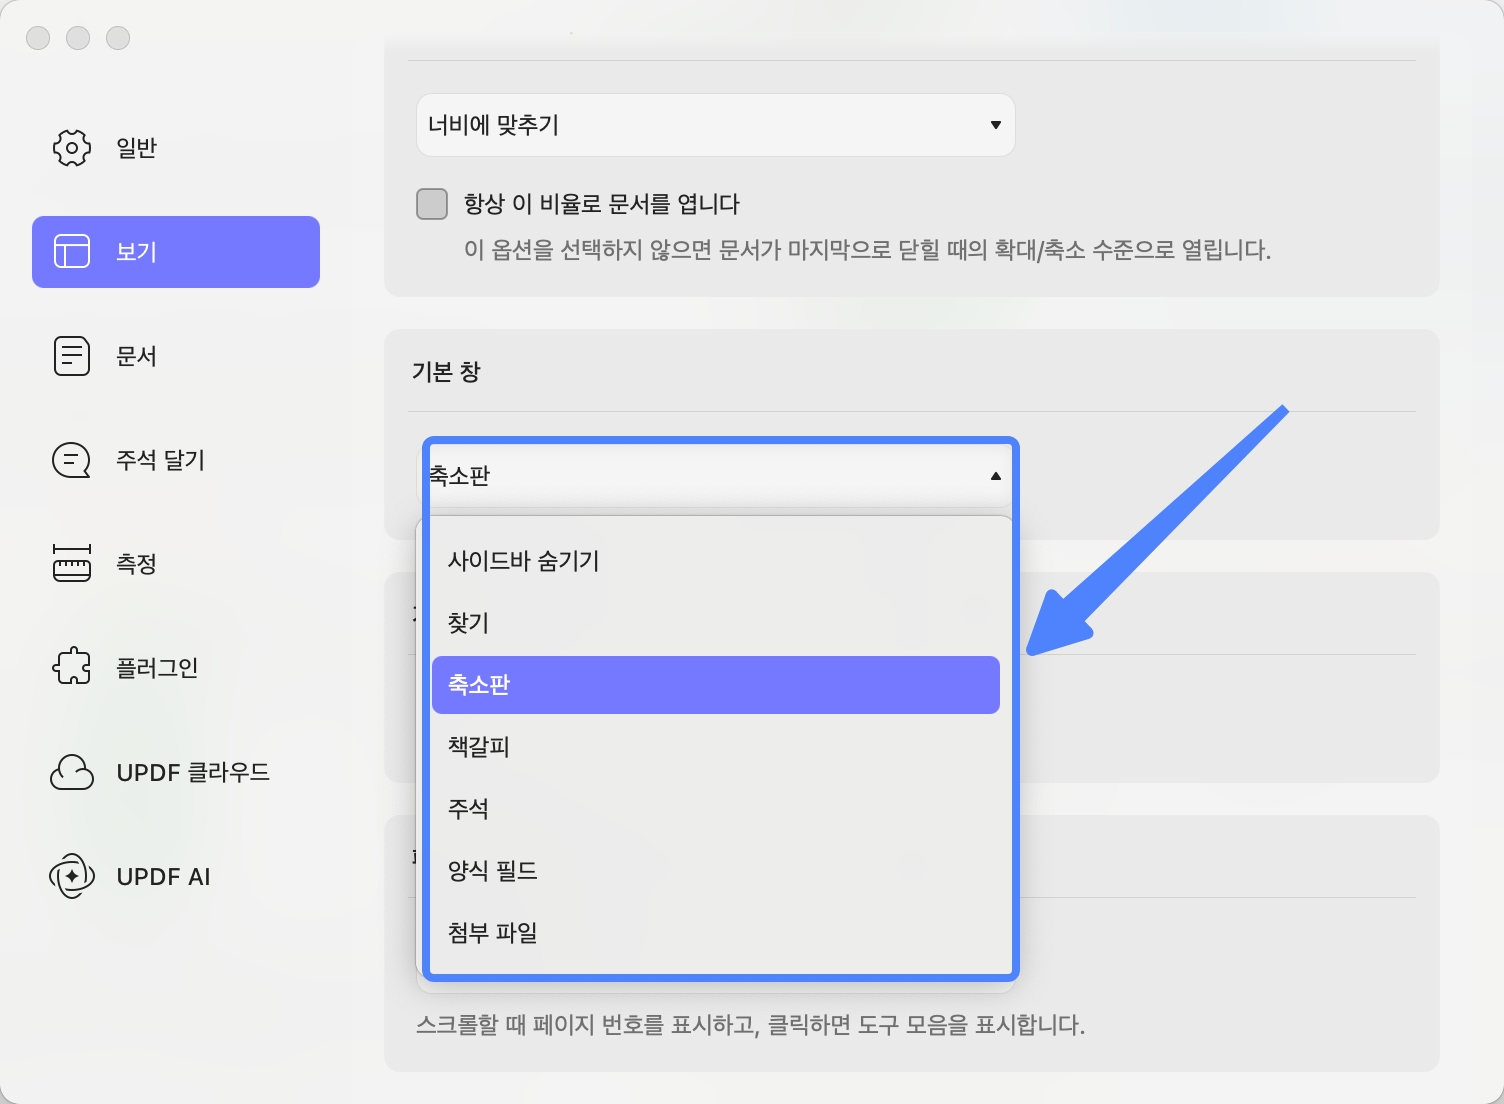The image size is (1504, 1104).
Task: Click the arrow of 너비에 맞추기 dropdown
Action: (x=996, y=125)
